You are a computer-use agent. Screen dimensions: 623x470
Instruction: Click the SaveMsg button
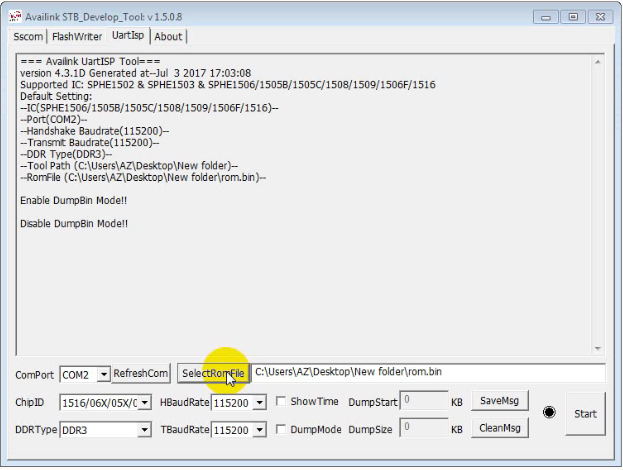pos(500,401)
